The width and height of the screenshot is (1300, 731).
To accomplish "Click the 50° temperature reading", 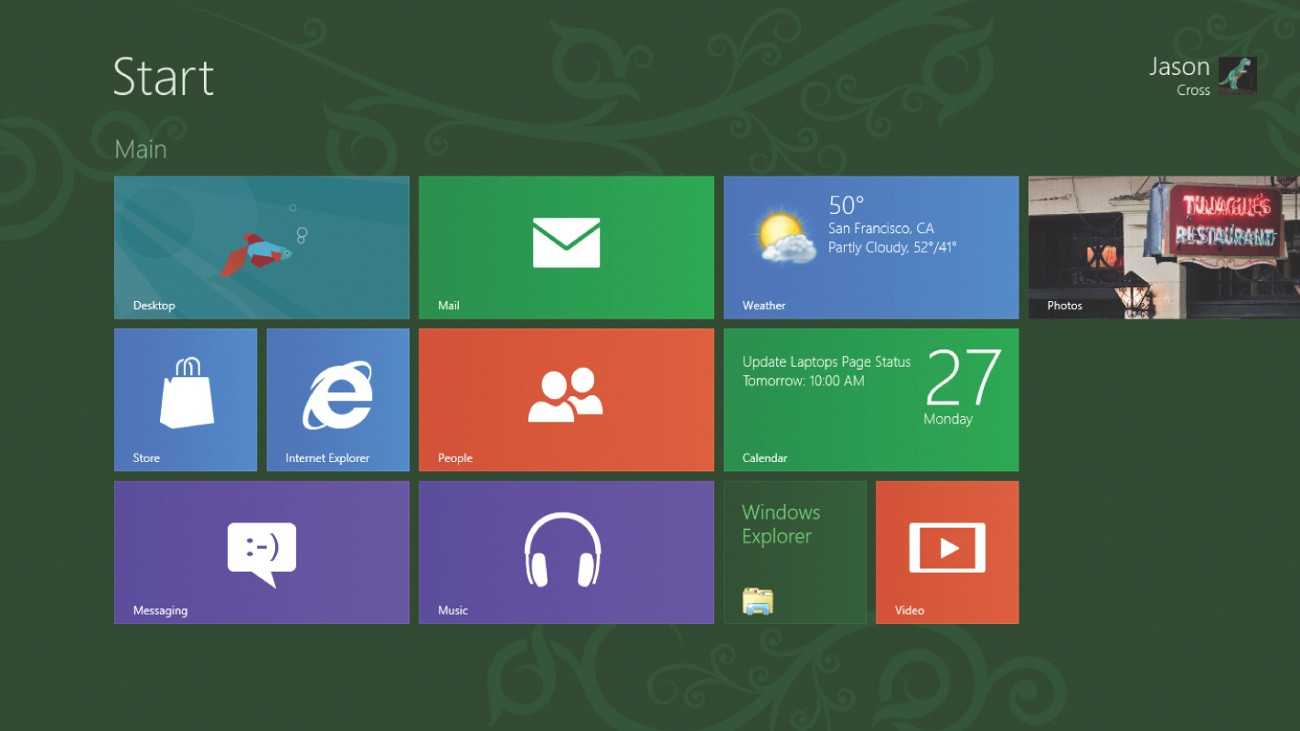I will click(x=845, y=205).
